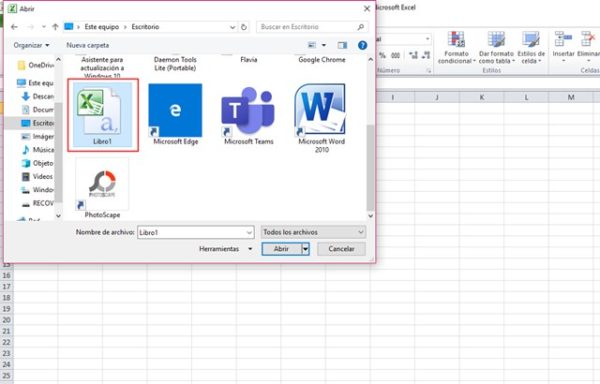
Task: Apply thousands separator style in Excel
Action: (395, 55)
